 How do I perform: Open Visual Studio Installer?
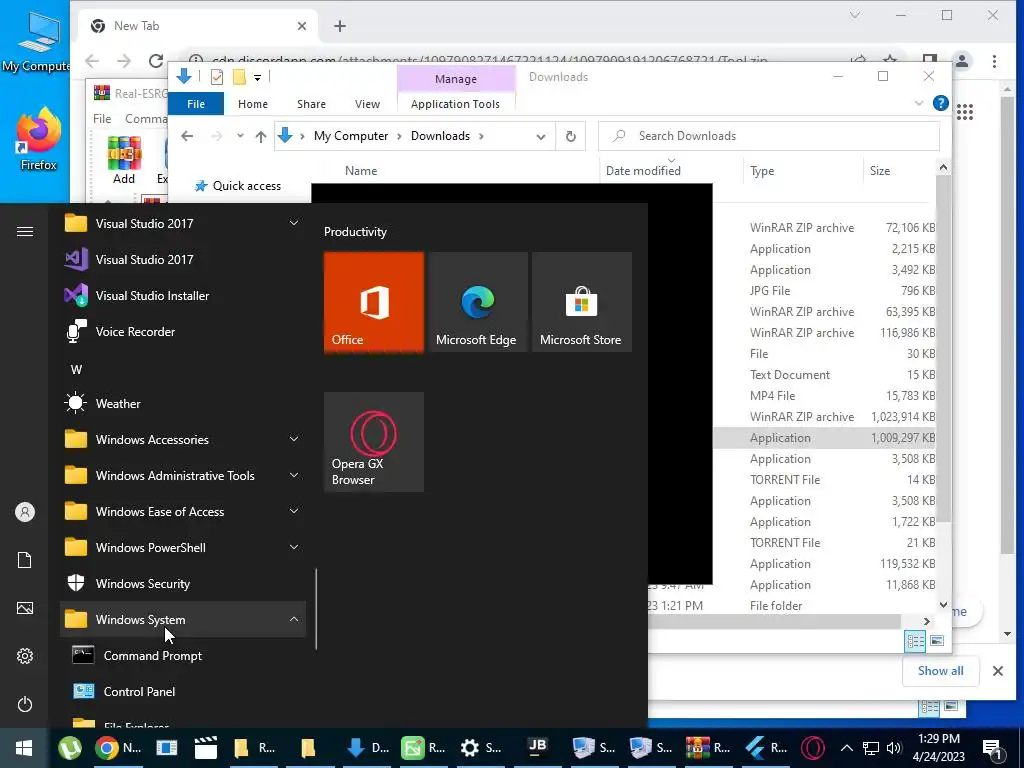pyautogui.click(x=183, y=295)
